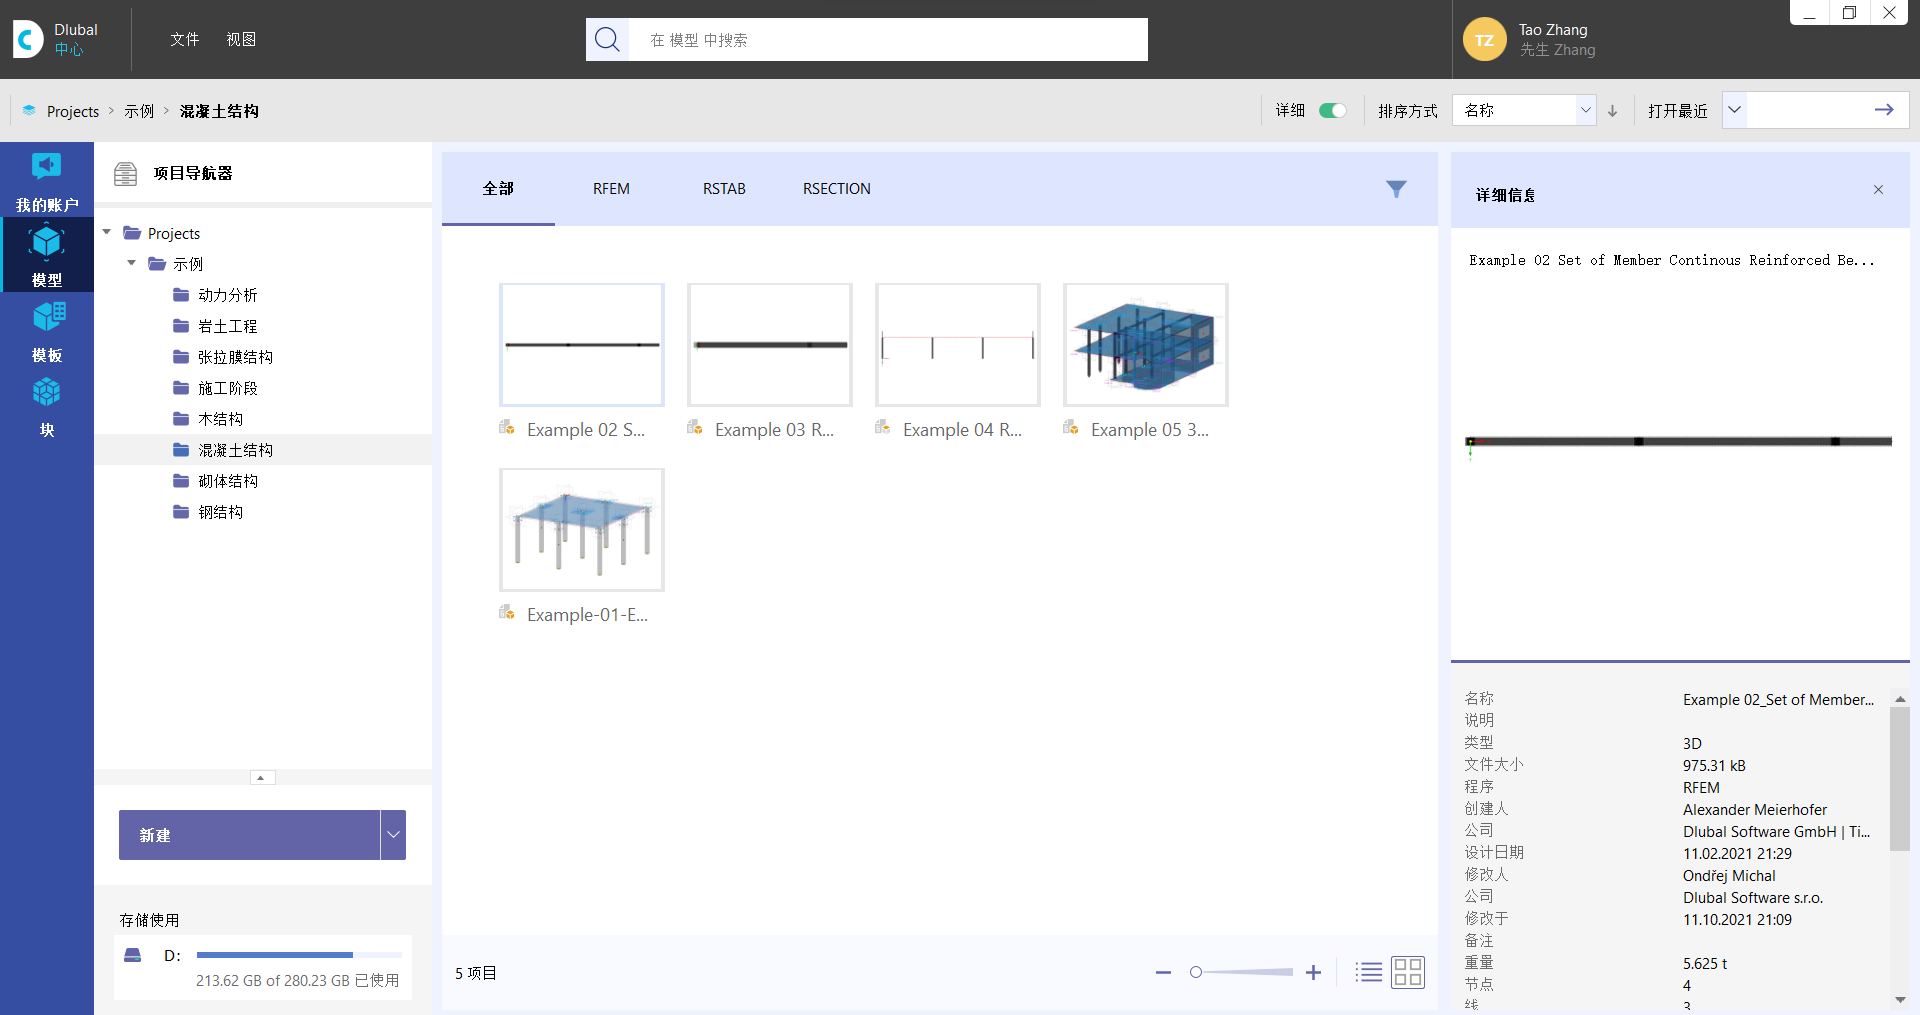Click the 动力分析 folder icon
The width and height of the screenshot is (1920, 1015).
coord(181,295)
